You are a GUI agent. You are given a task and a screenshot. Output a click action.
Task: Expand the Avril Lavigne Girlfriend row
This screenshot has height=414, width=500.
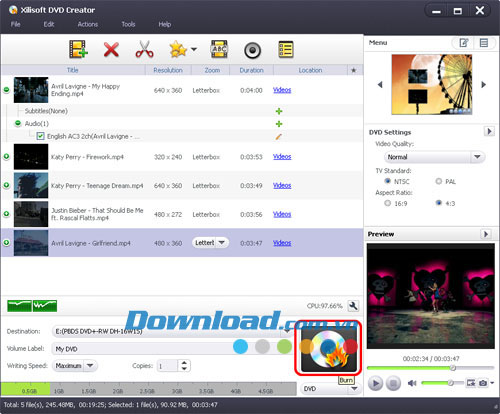pyautogui.click(x=6, y=242)
